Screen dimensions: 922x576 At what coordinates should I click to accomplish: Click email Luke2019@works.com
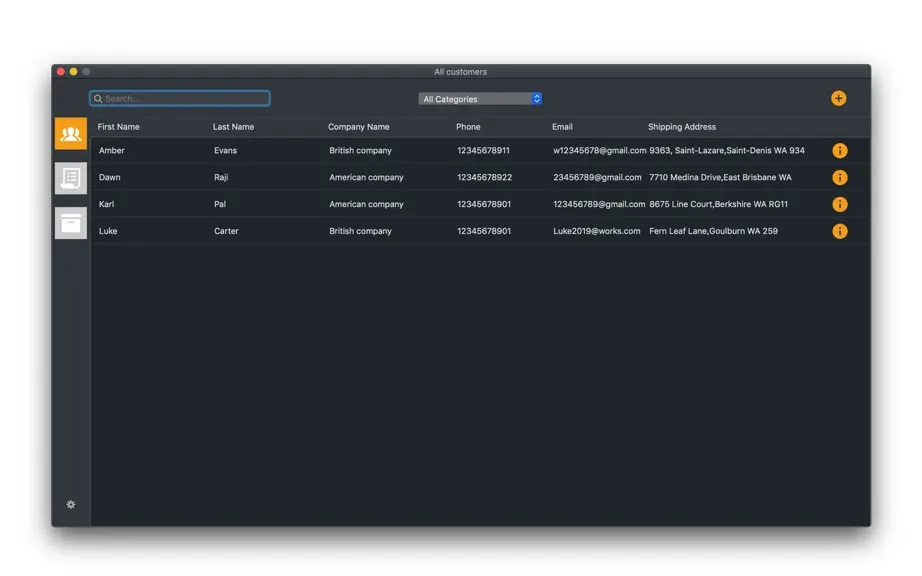coord(597,231)
